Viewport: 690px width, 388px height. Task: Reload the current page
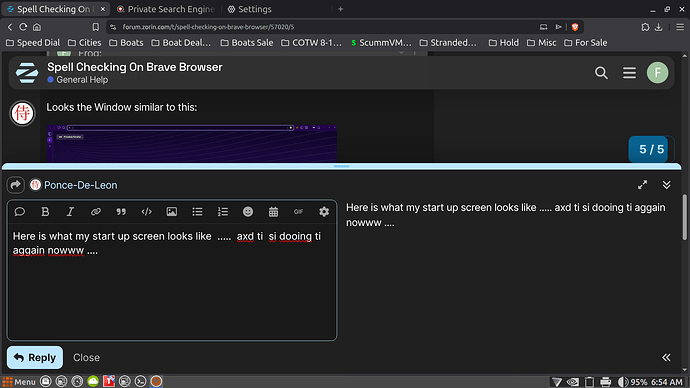[23, 27]
